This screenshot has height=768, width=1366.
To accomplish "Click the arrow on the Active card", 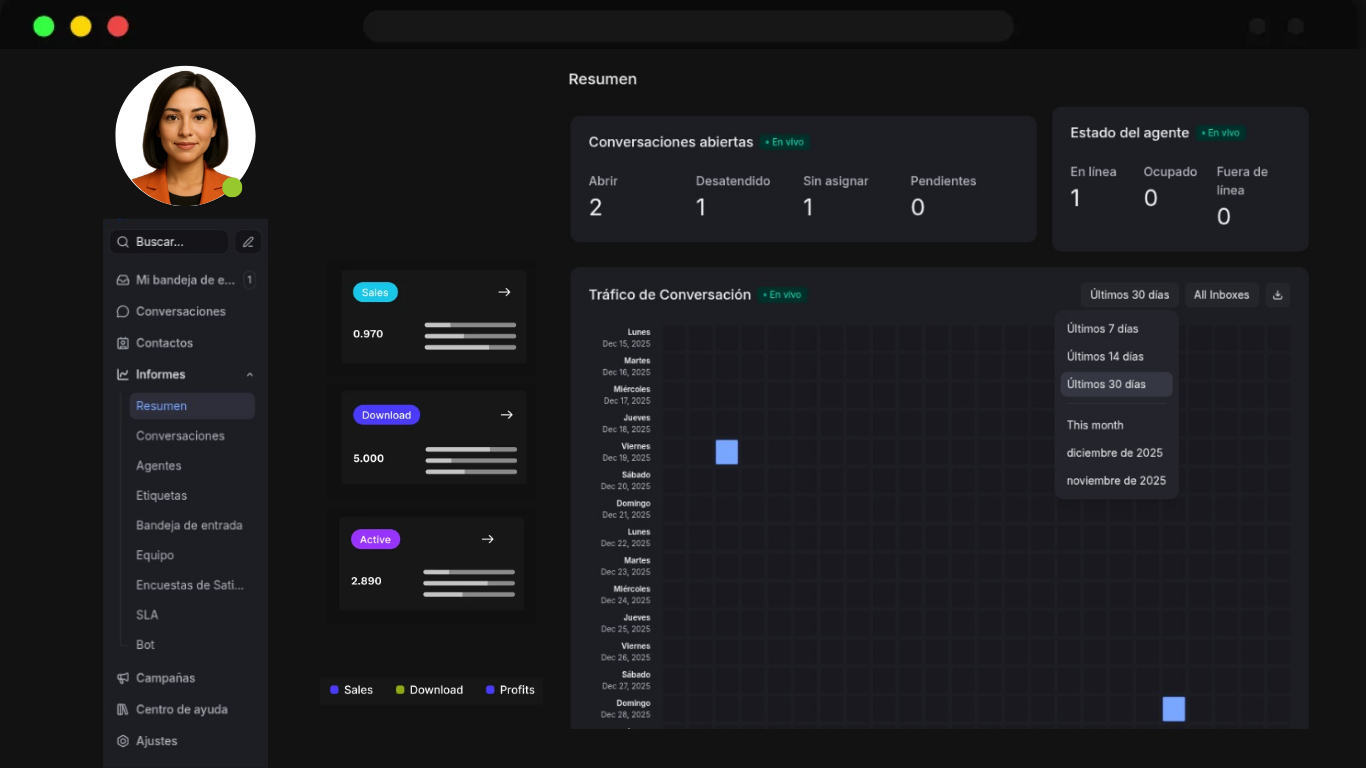I will coord(487,539).
